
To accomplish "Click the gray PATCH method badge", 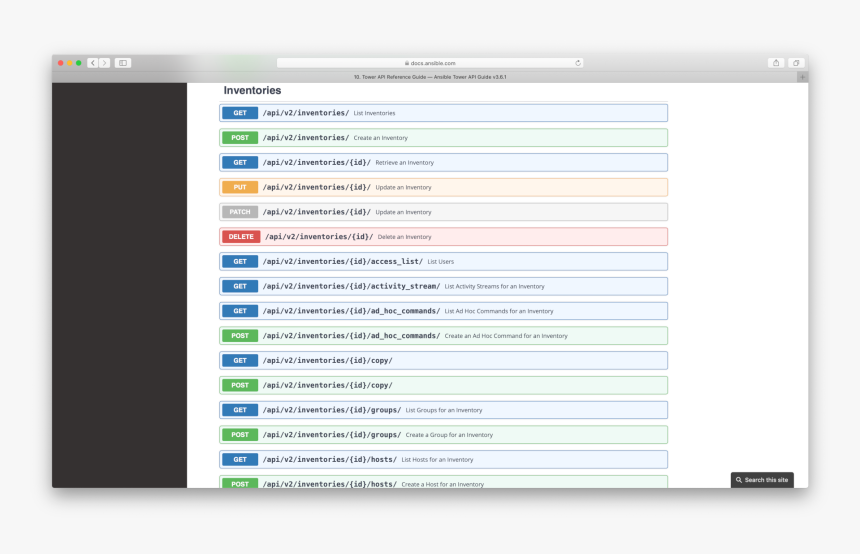I will [x=240, y=212].
